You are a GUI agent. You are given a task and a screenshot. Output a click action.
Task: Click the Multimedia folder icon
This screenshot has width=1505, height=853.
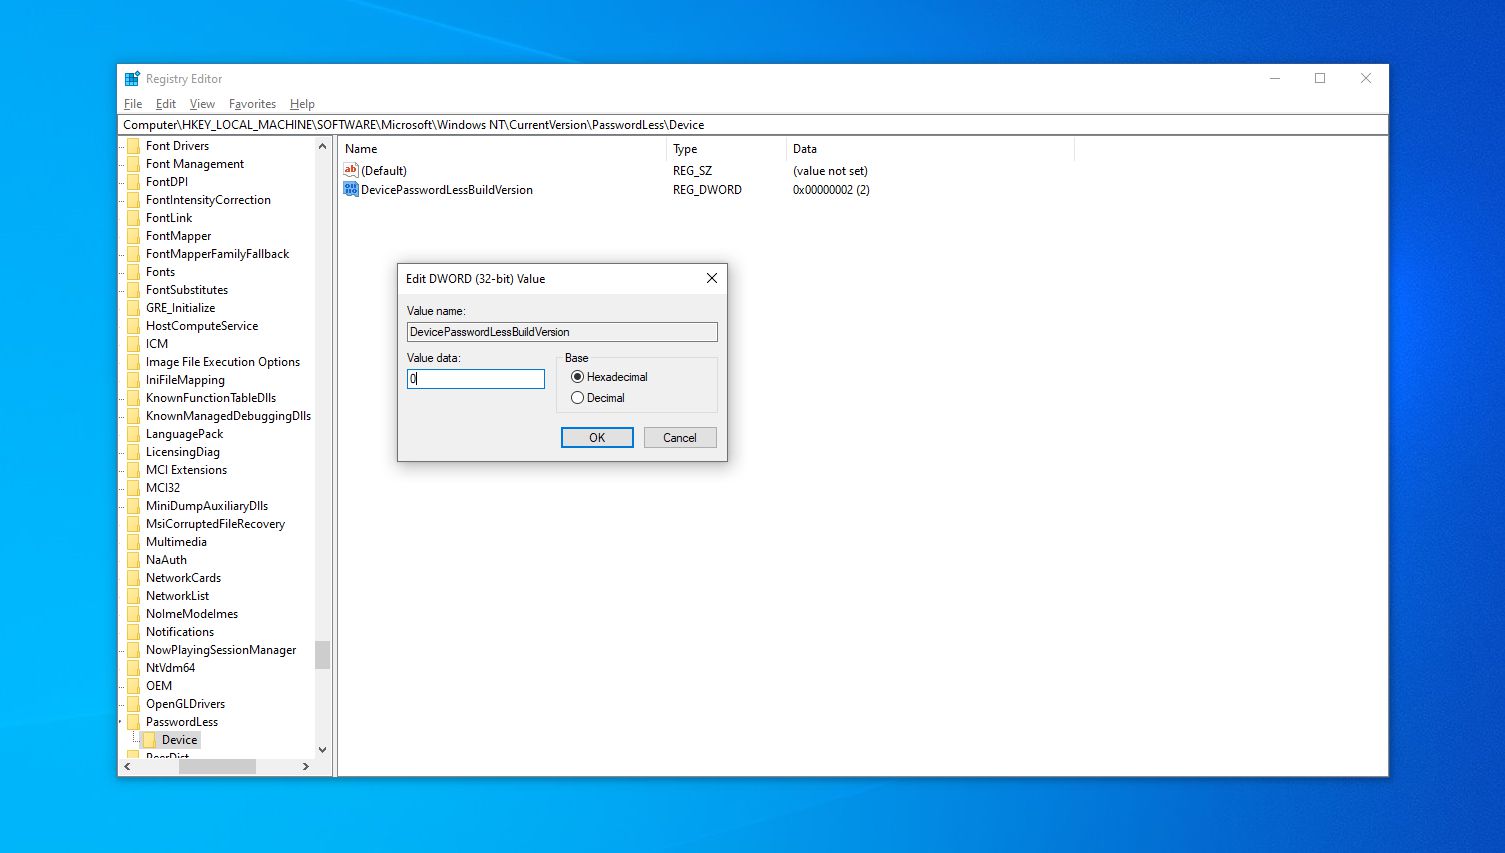(x=133, y=542)
